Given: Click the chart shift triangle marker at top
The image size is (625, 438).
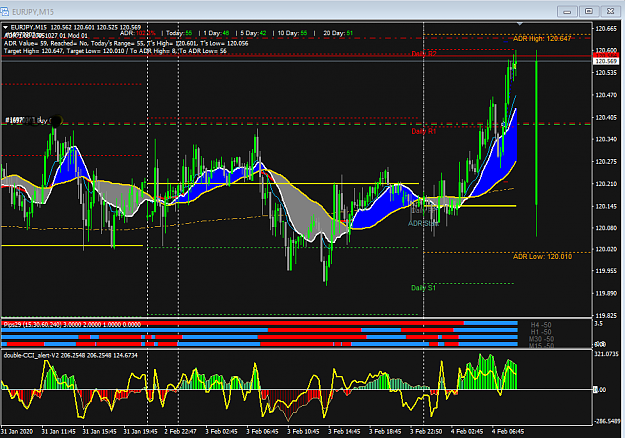Looking at the screenshot, I should tap(519, 24).
